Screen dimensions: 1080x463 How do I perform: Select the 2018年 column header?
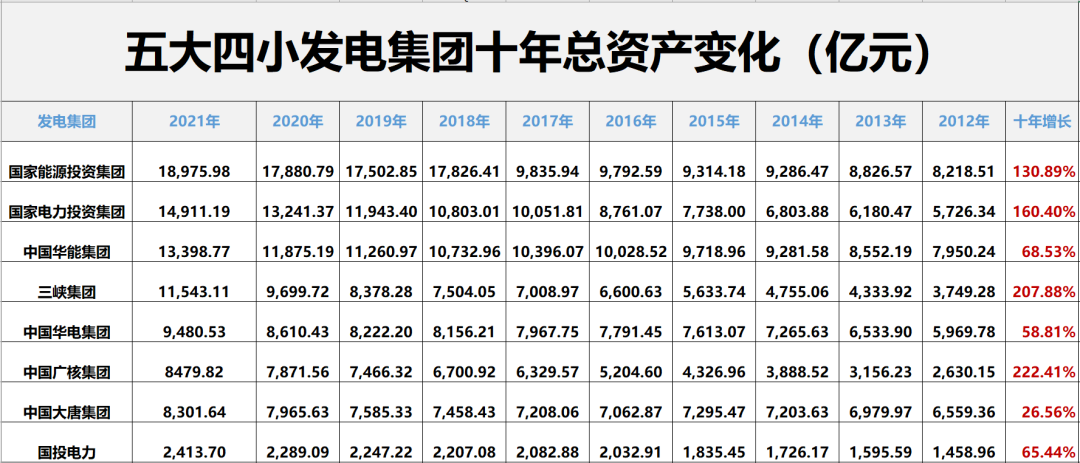[464, 122]
